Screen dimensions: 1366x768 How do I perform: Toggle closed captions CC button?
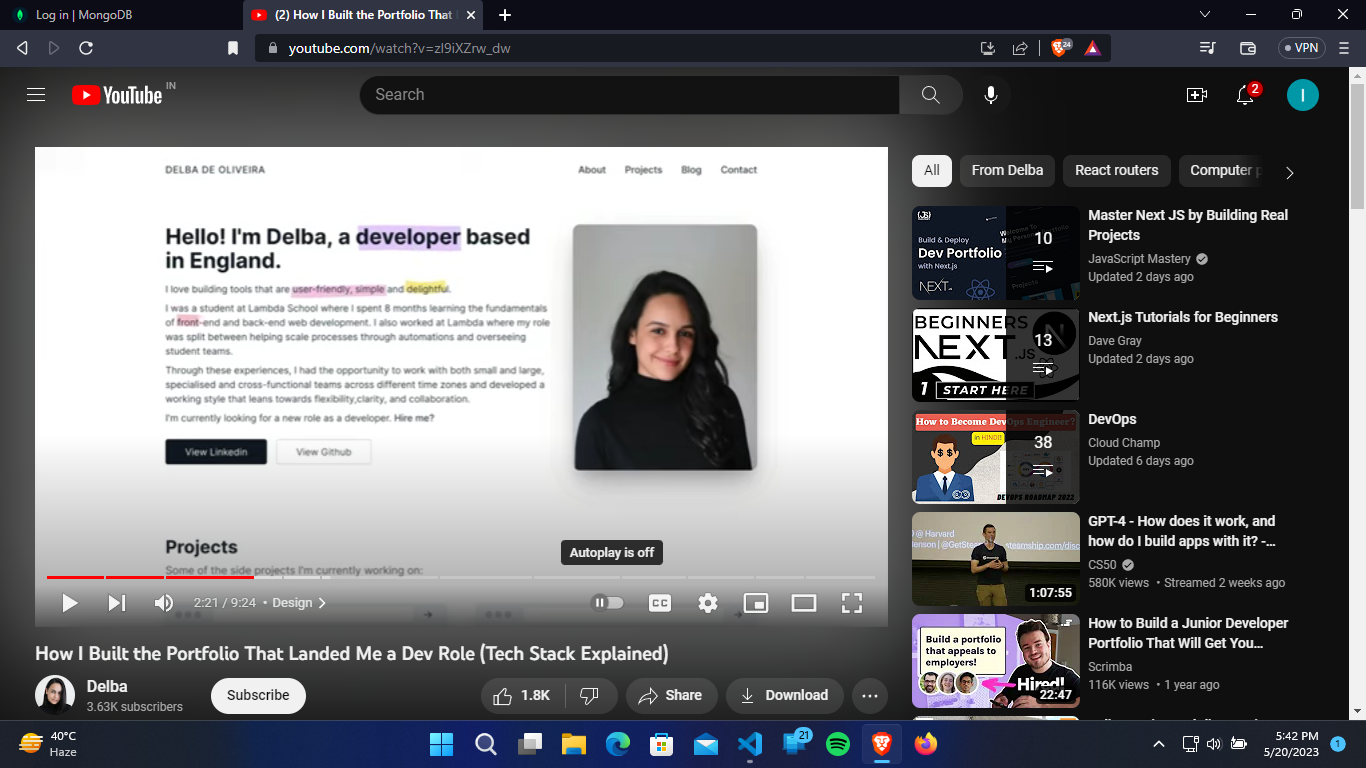coord(659,603)
